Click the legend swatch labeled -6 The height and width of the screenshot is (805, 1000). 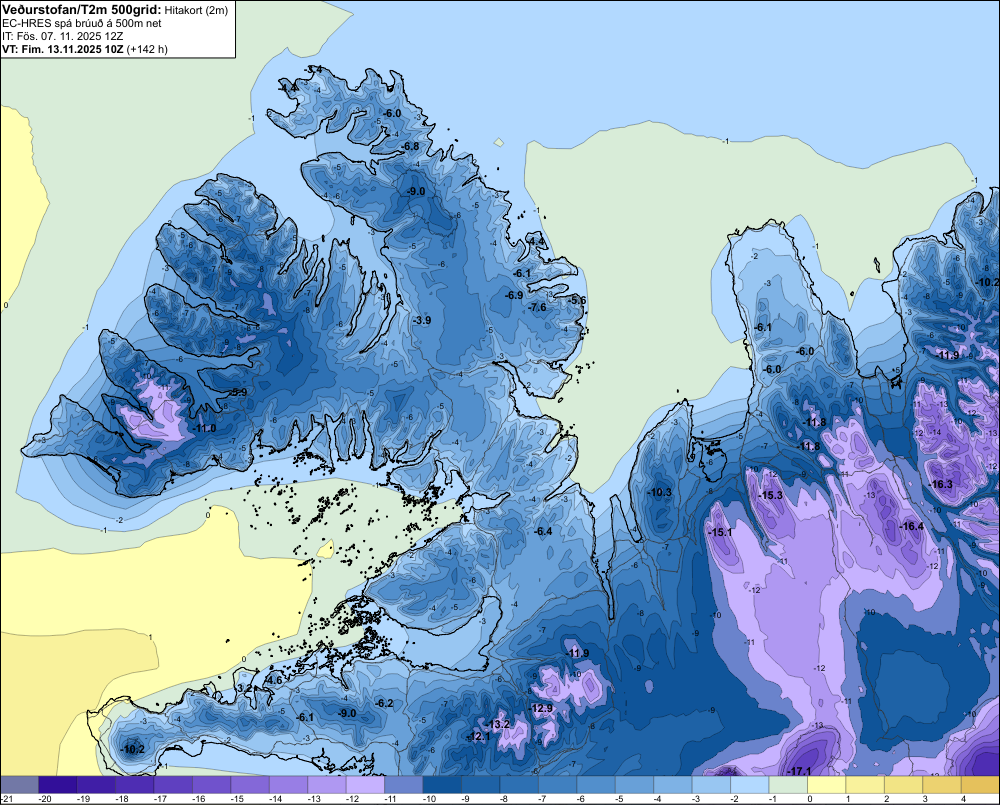click(x=596, y=784)
